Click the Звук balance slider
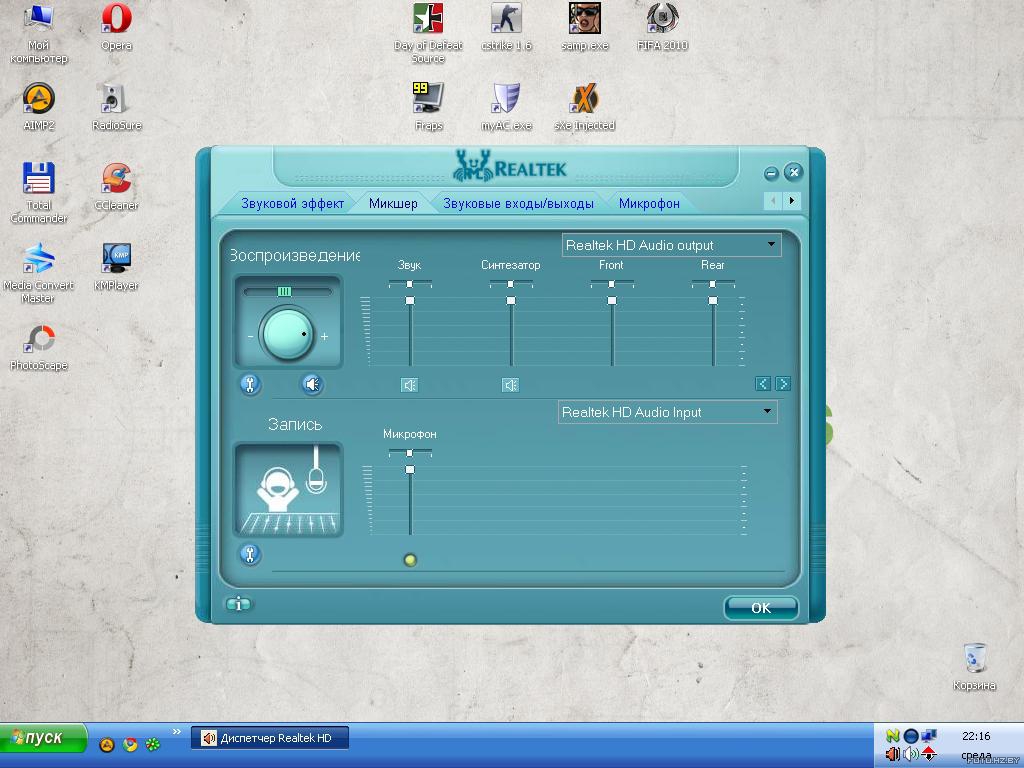 point(410,284)
